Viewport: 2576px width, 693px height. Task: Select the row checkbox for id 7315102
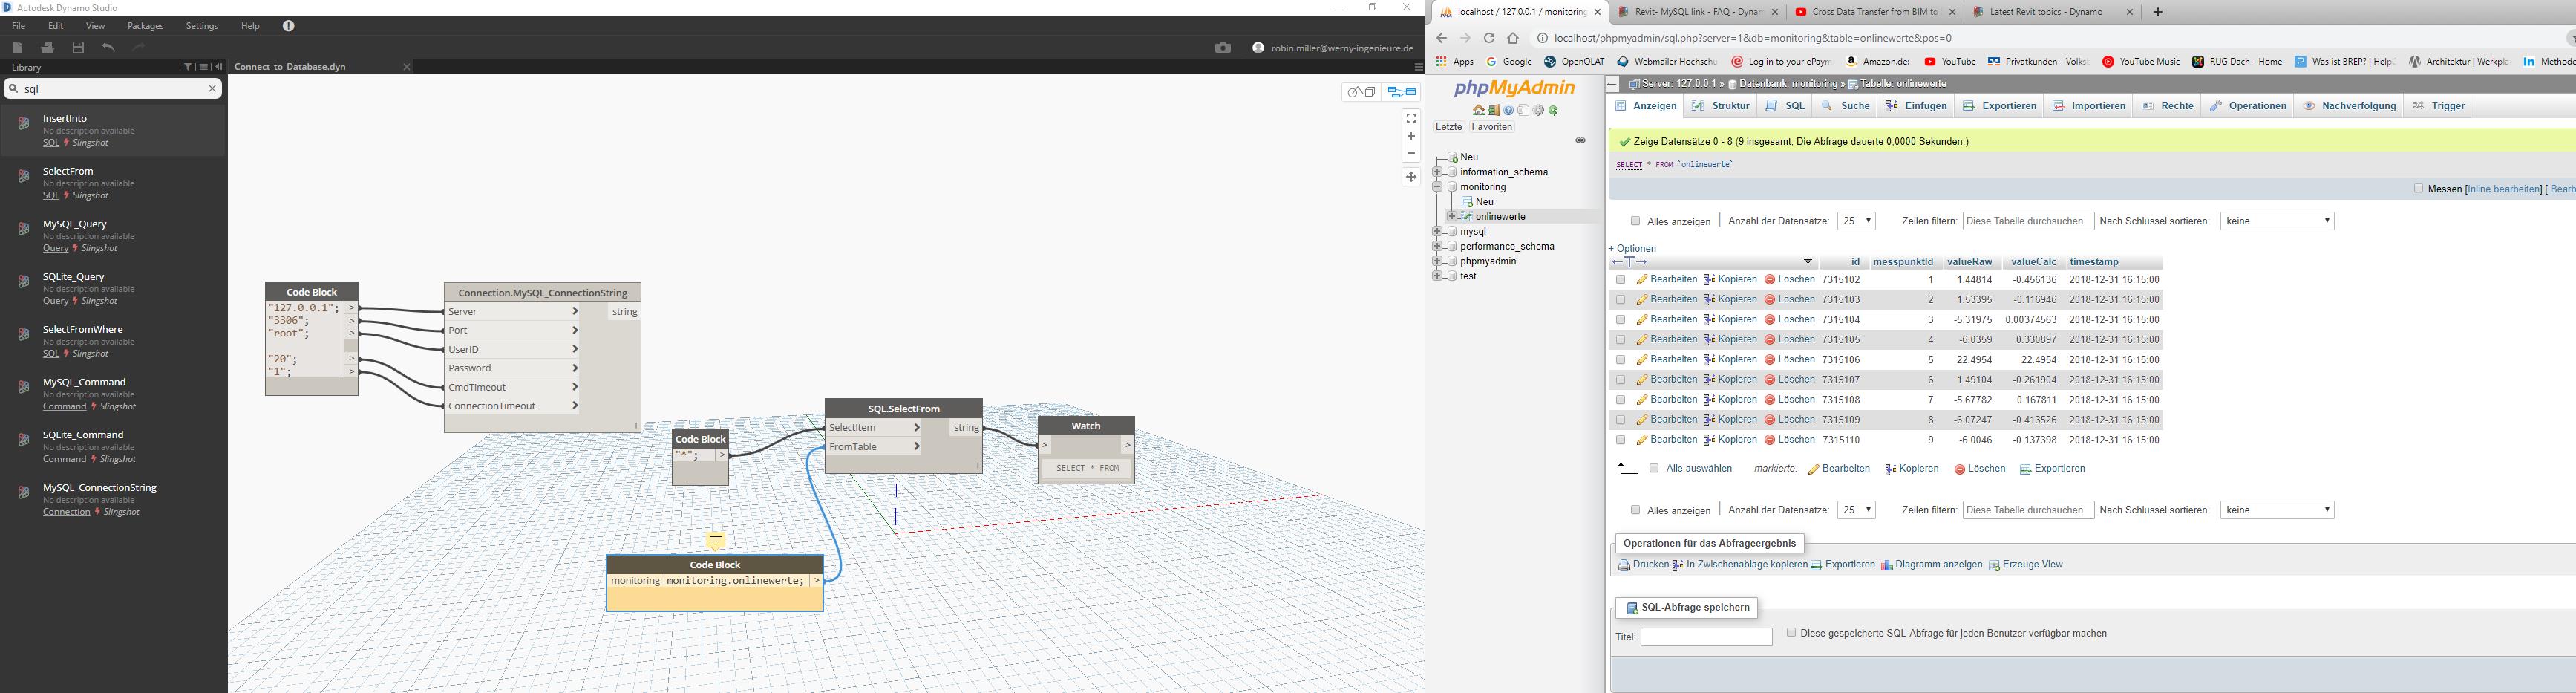pos(1620,280)
